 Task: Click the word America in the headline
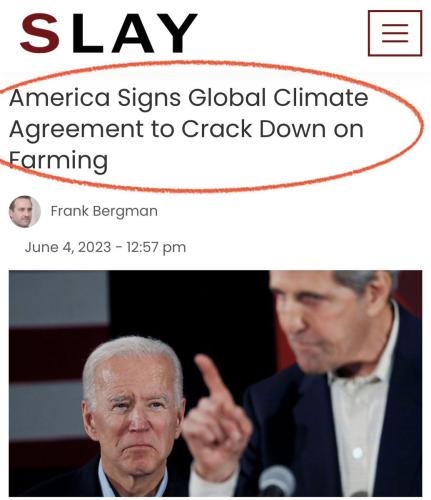point(59,98)
